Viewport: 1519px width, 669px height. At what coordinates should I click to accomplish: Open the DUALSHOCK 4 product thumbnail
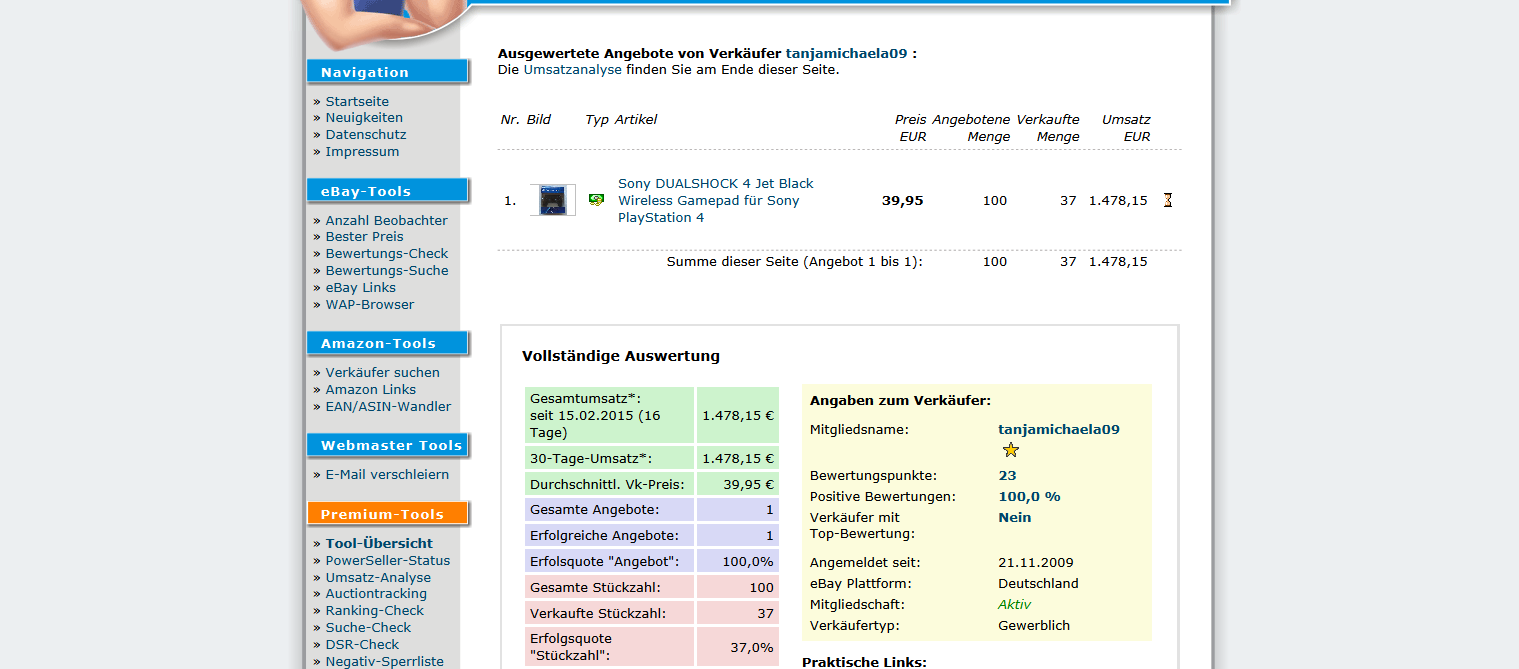coord(552,200)
